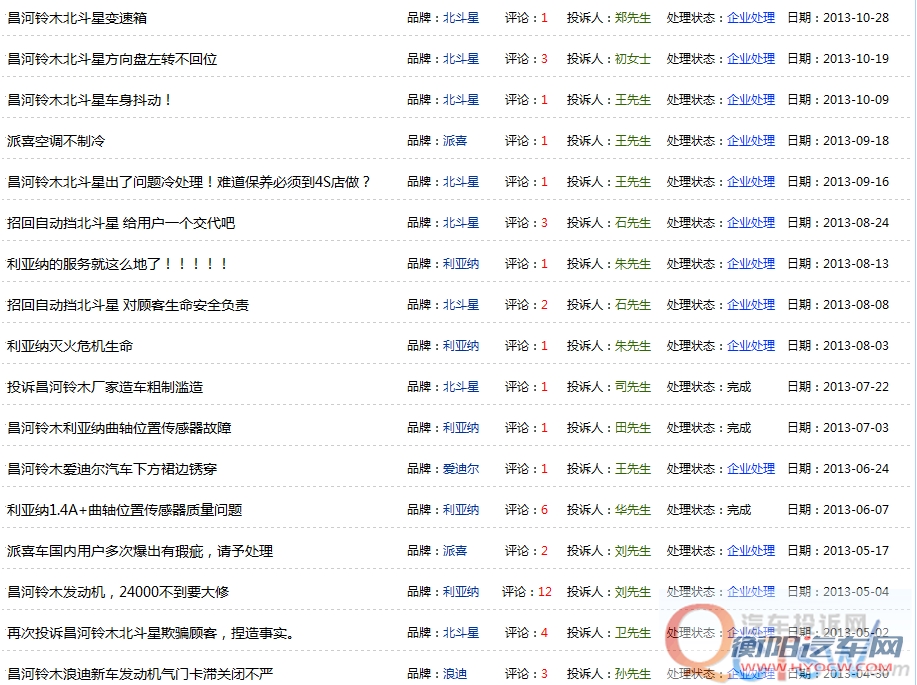Click comment count 12 in 24000不到要大修 row
Image resolution: width=917 pixels, height=685 pixels.
545,591
